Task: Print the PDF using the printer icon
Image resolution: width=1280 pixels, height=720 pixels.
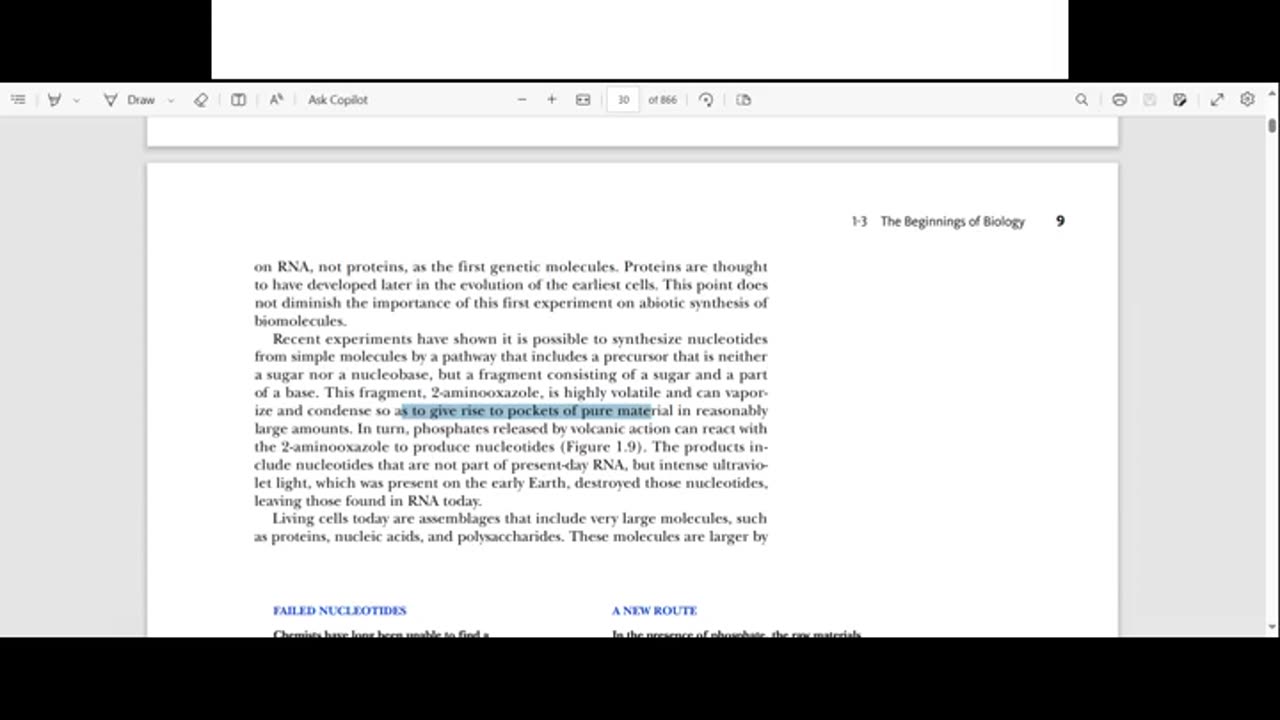Action: tap(1119, 100)
